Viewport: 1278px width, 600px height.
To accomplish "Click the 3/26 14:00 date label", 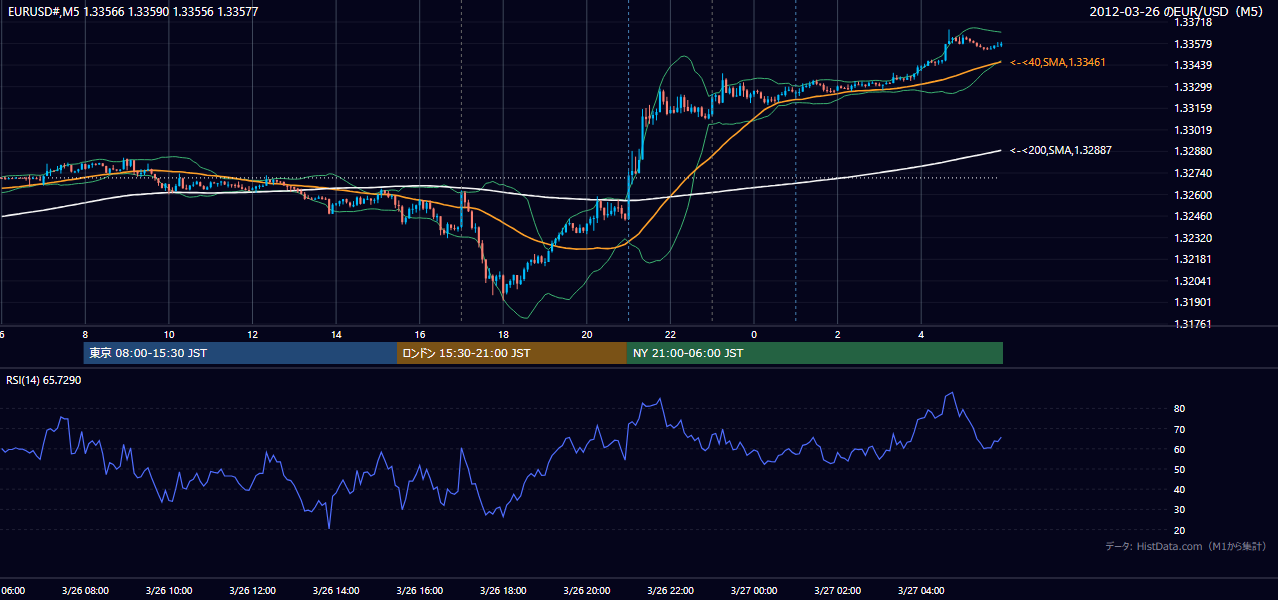I will pos(336,590).
